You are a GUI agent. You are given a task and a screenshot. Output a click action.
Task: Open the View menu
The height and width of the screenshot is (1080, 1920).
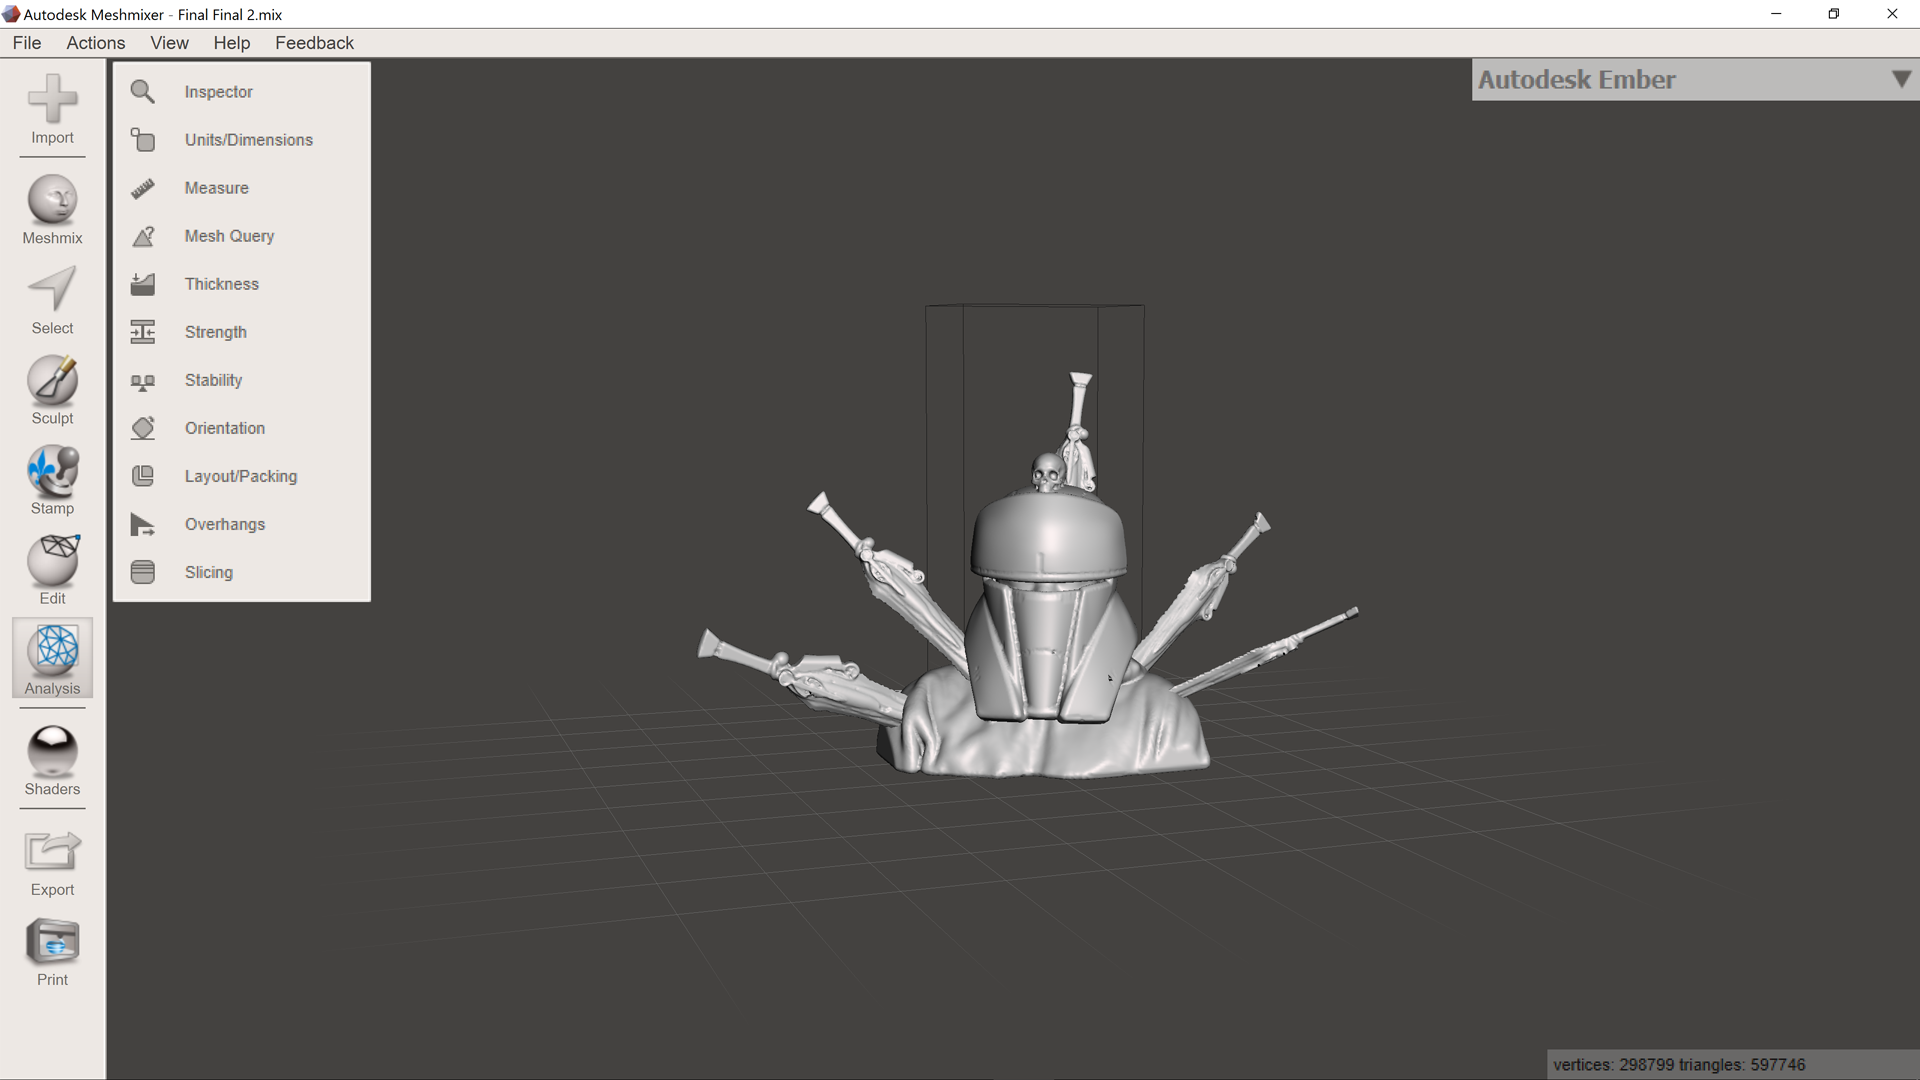[169, 43]
